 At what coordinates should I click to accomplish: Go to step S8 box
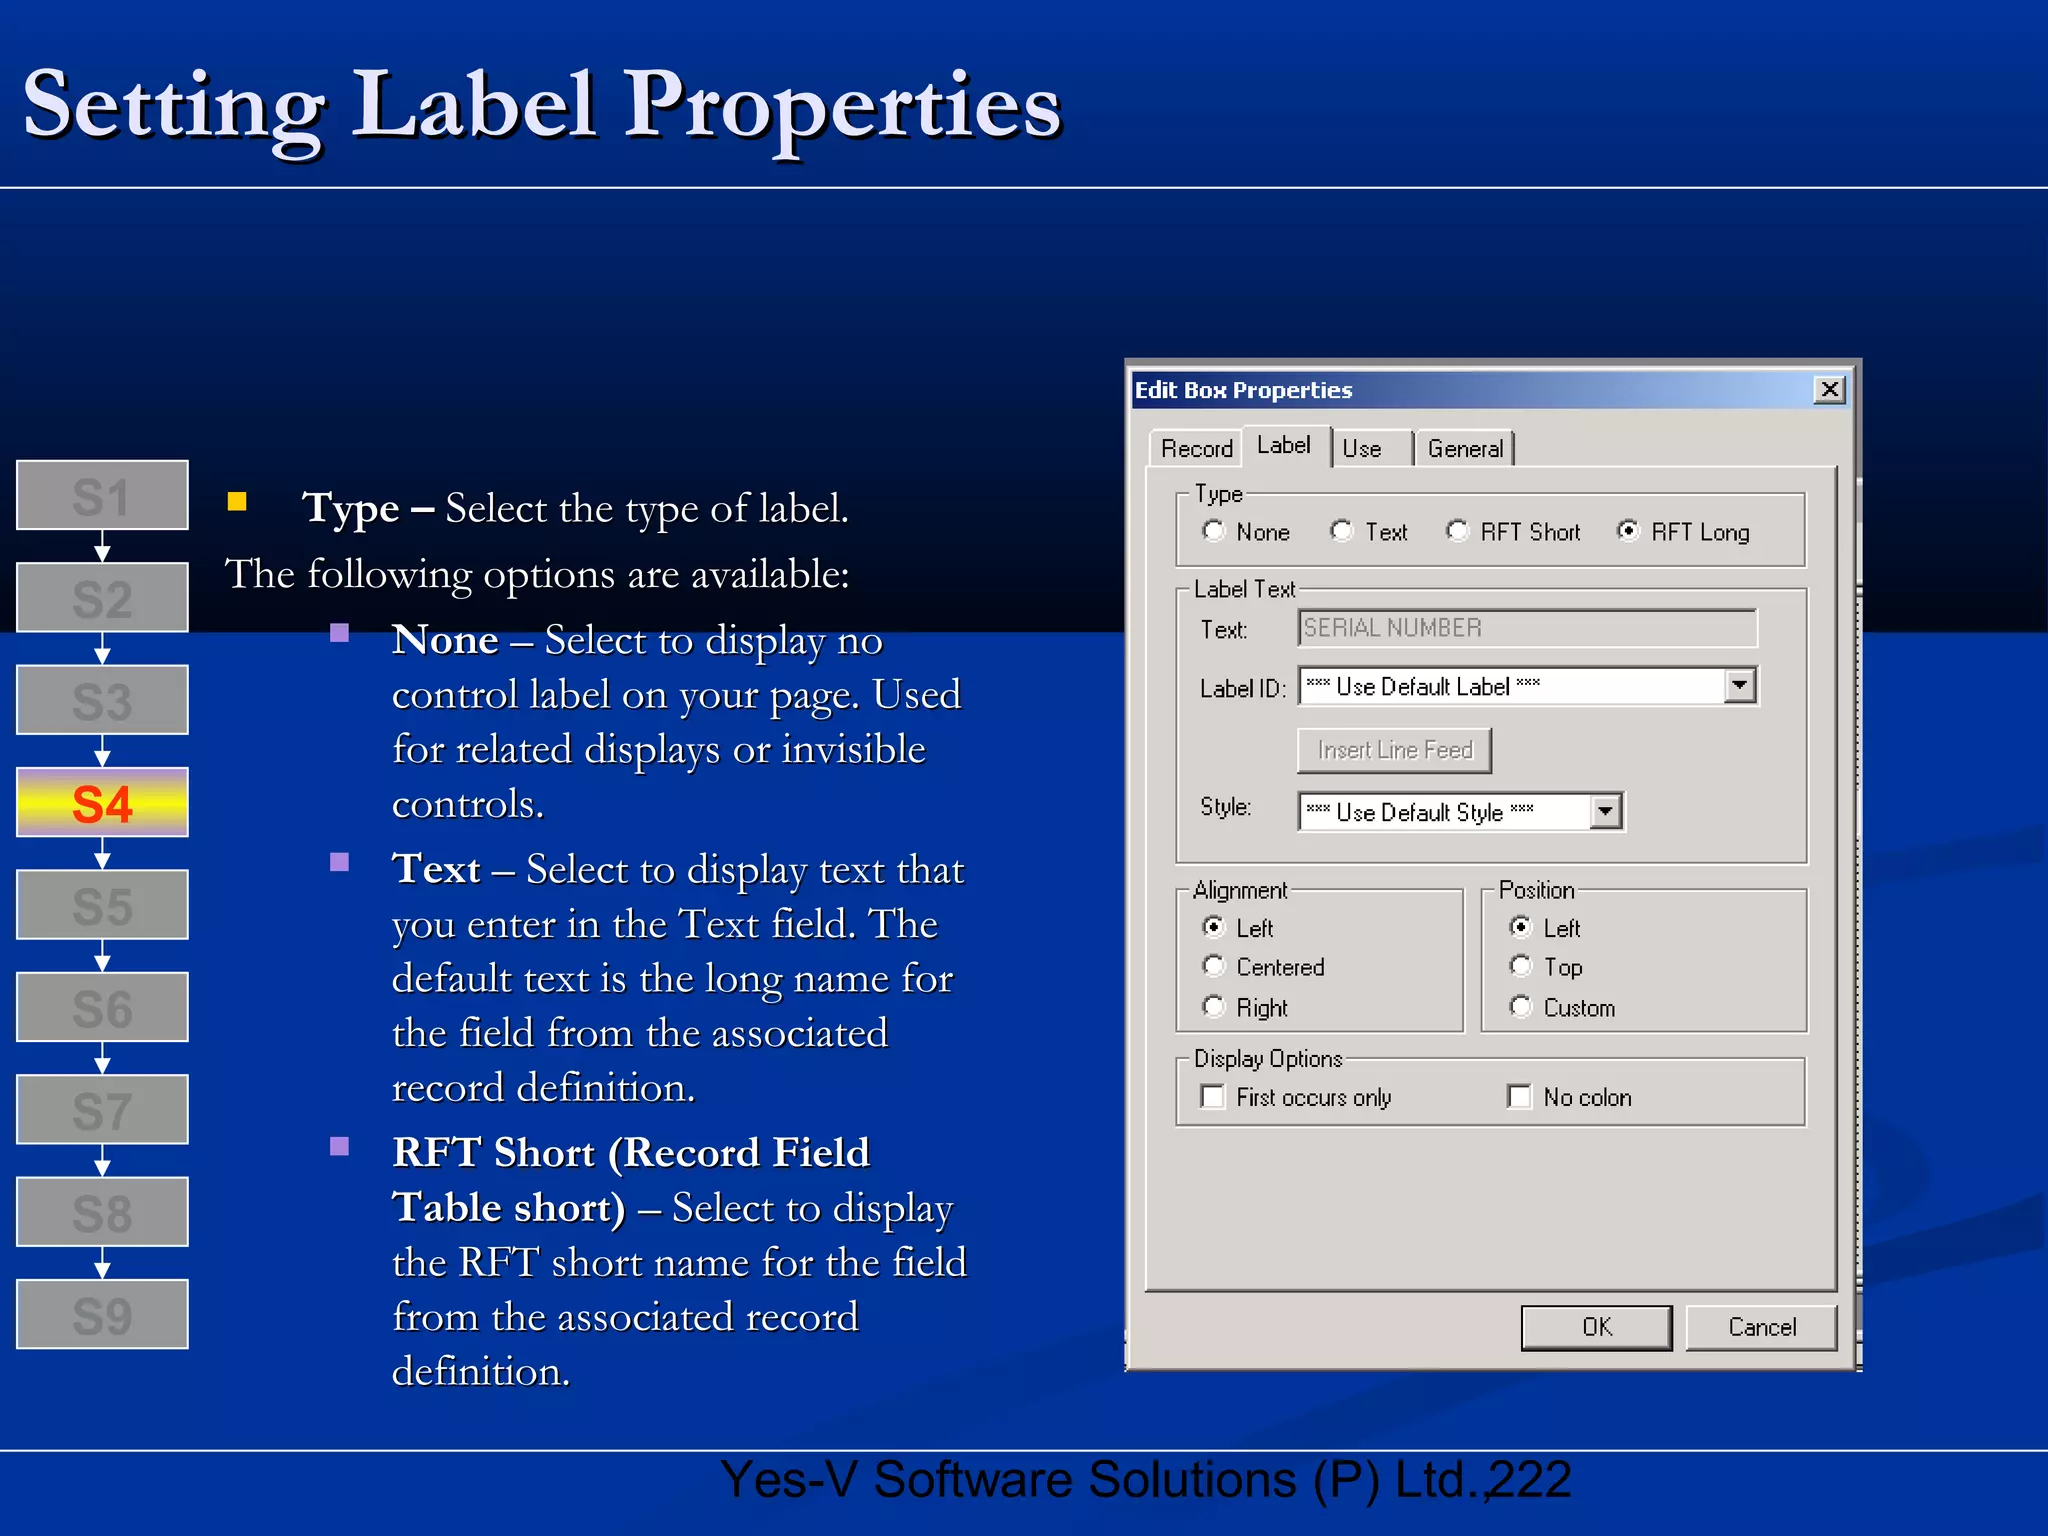(102, 1212)
